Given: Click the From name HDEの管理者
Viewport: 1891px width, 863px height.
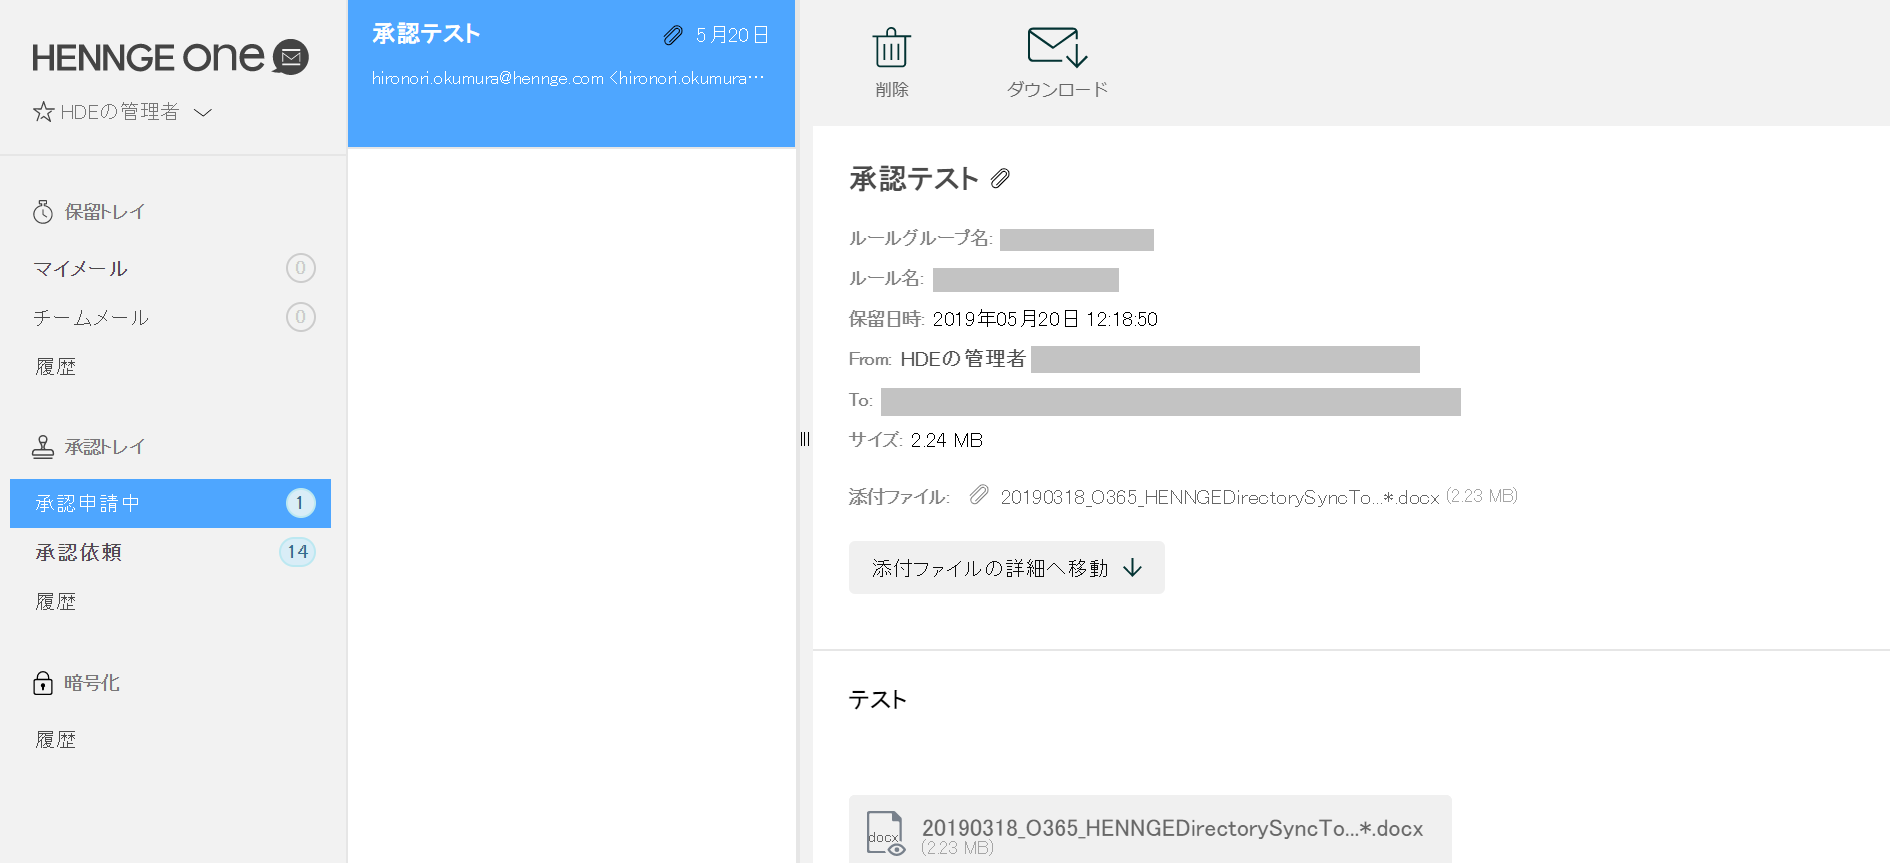Looking at the screenshot, I should click(x=962, y=359).
